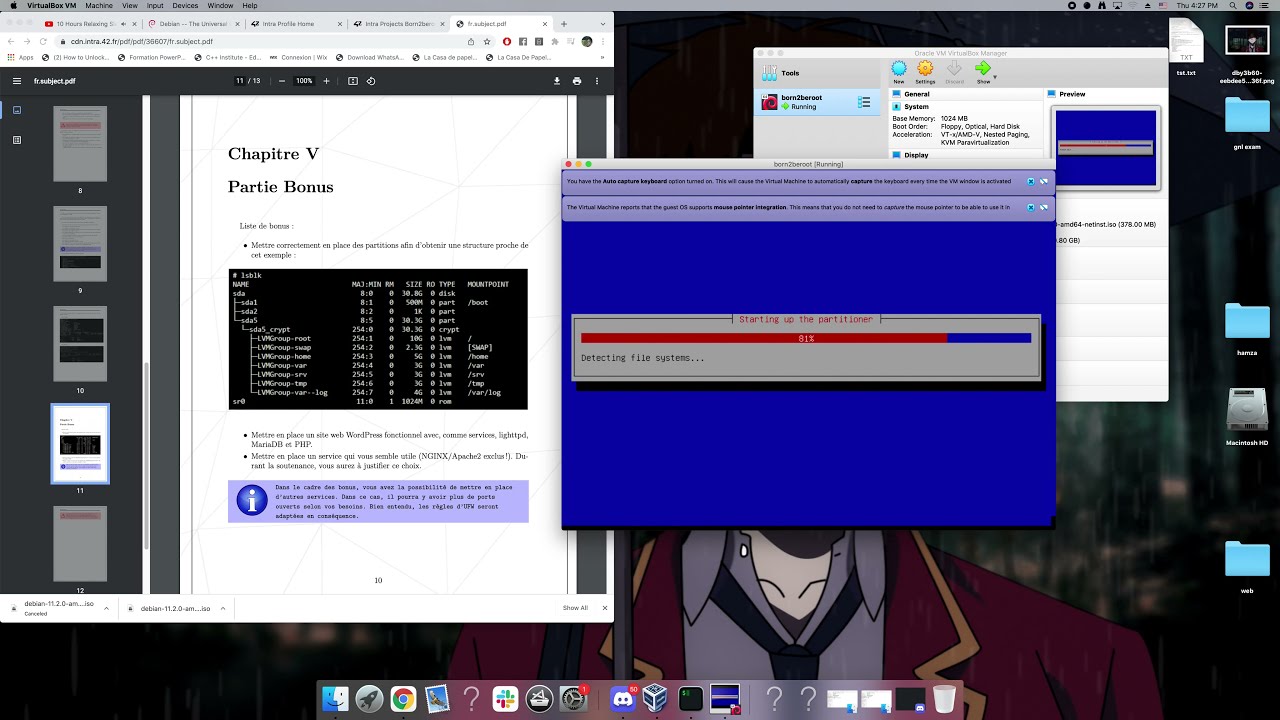Open Slack from the Dock
1280x720 pixels.
[505, 698]
